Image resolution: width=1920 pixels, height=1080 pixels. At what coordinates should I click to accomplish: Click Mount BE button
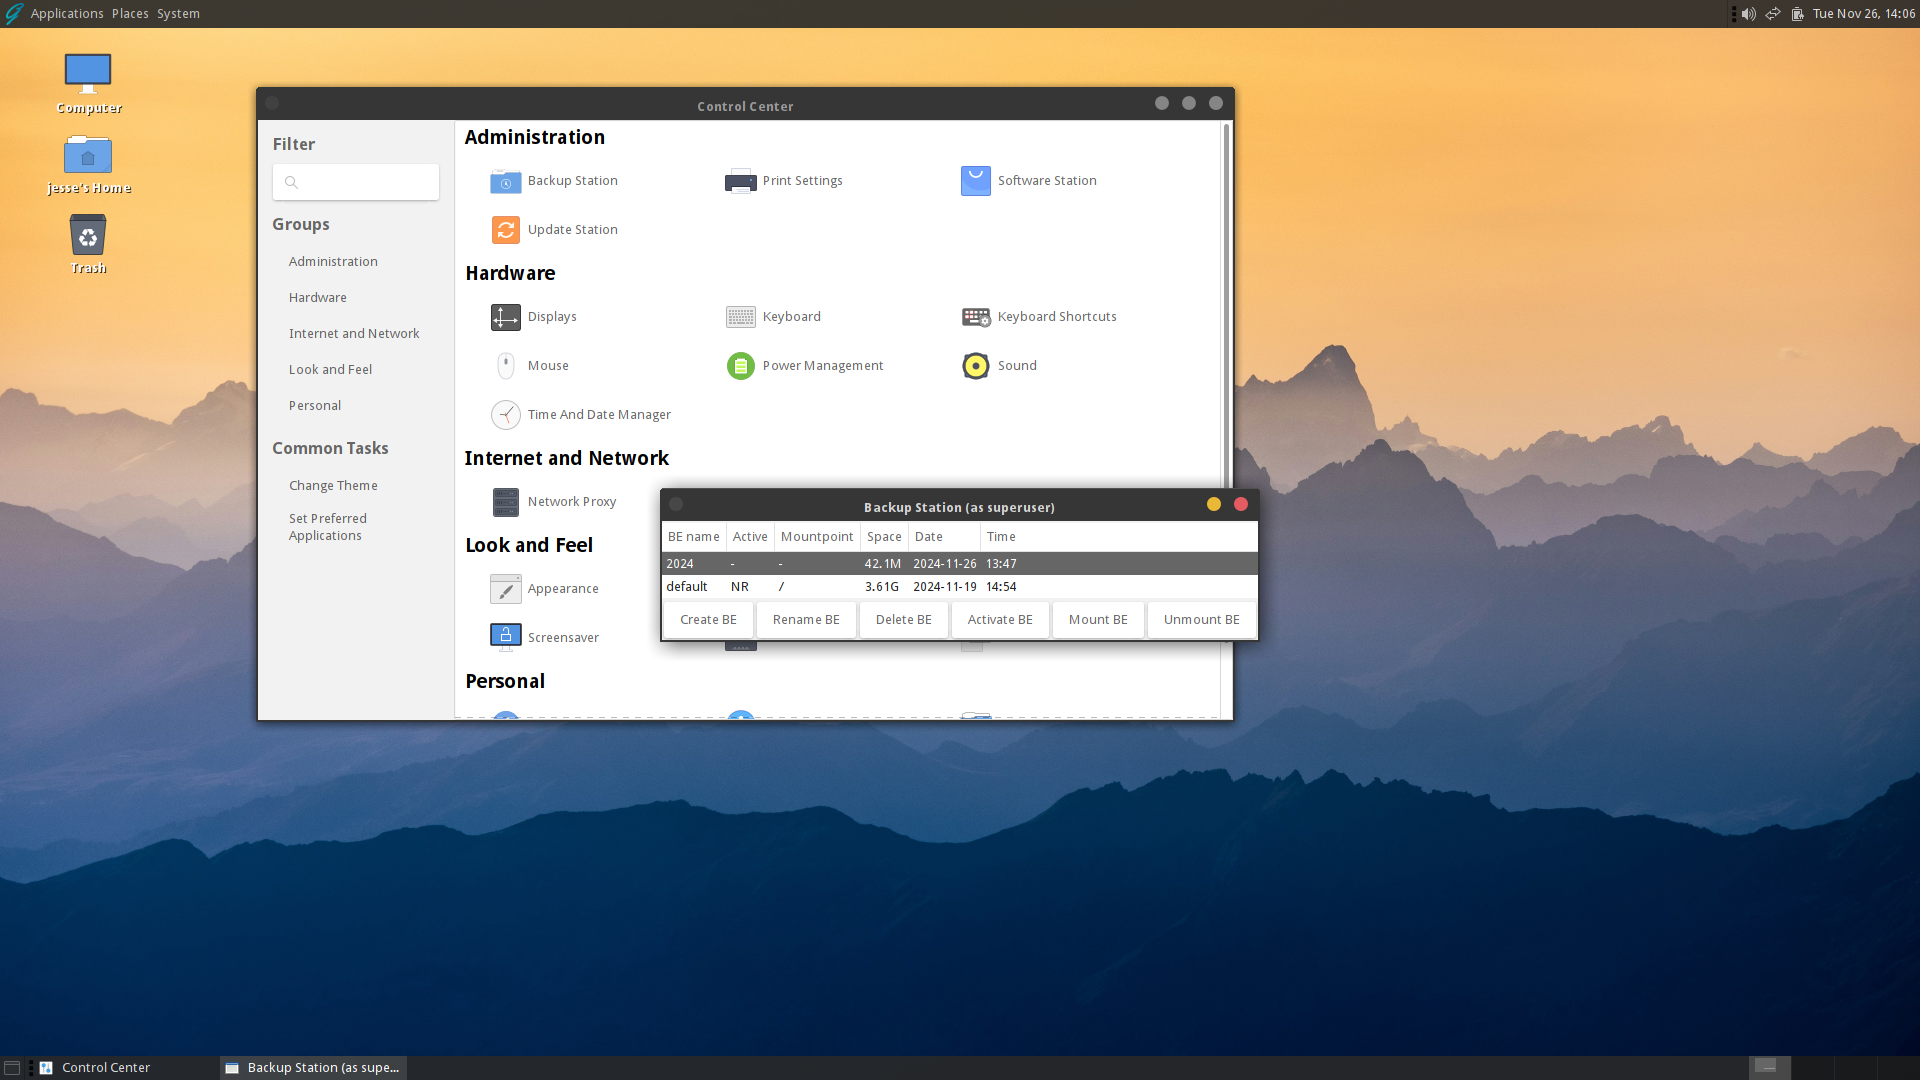click(x=1098, y=620)
